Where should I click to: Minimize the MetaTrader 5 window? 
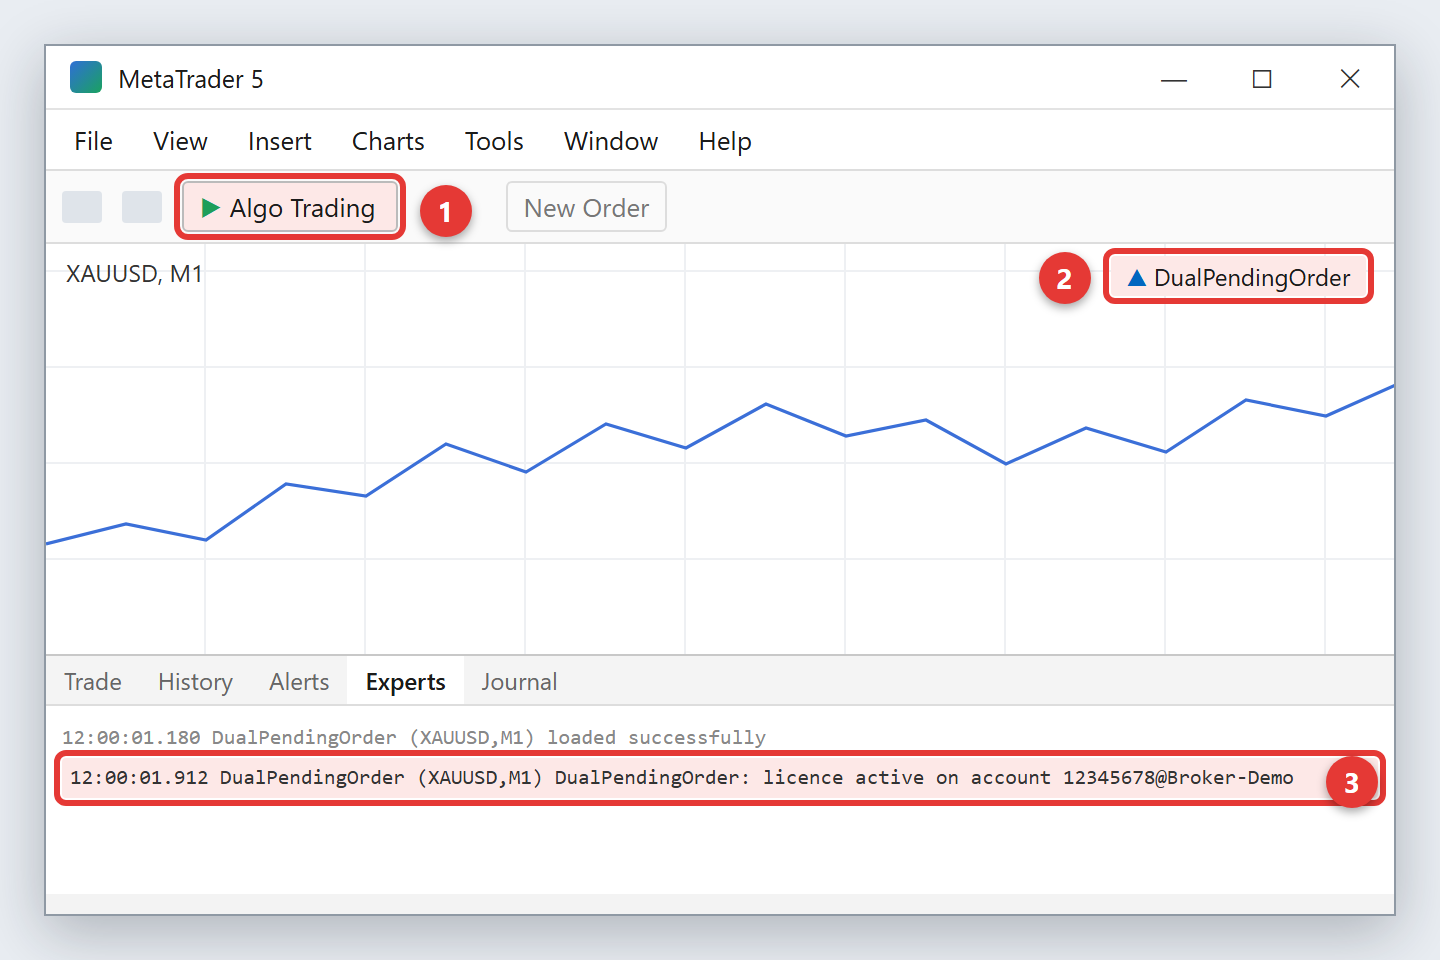point(1174,79)
